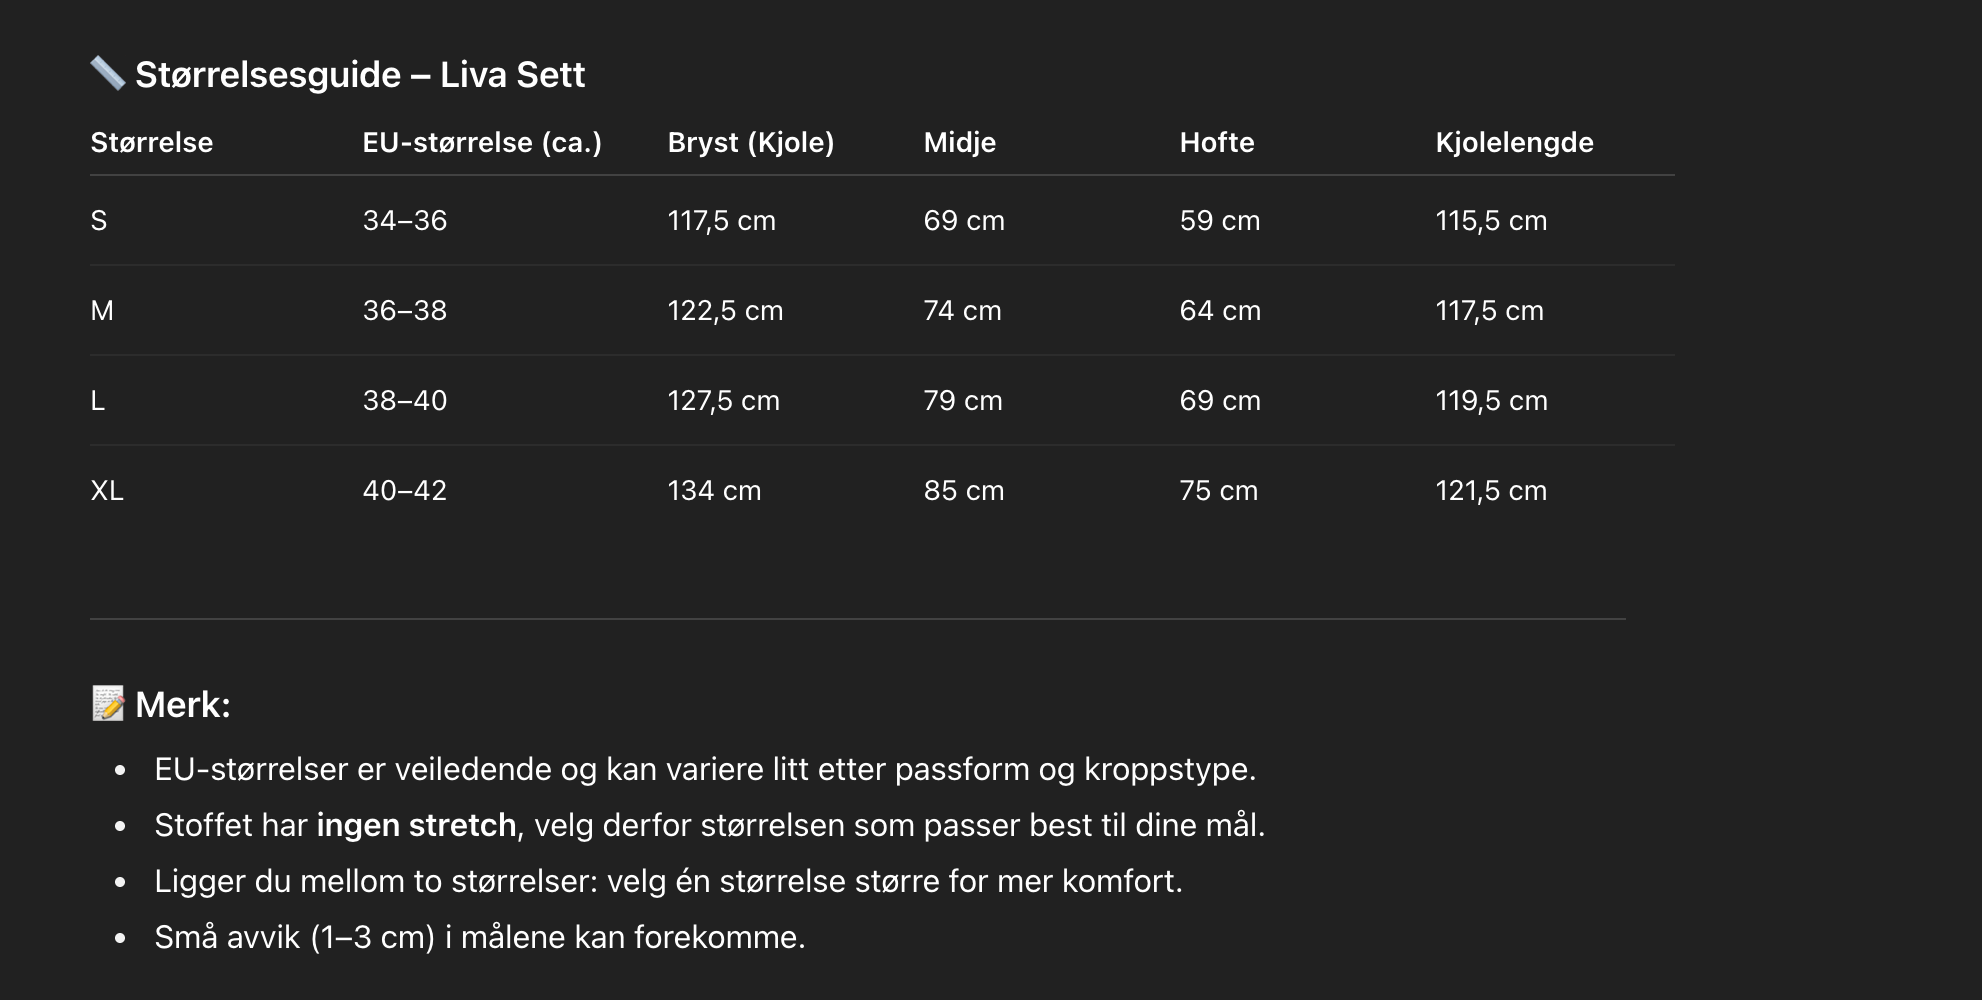
Task: Select the S size row label
Action: [x=99, y=221]
